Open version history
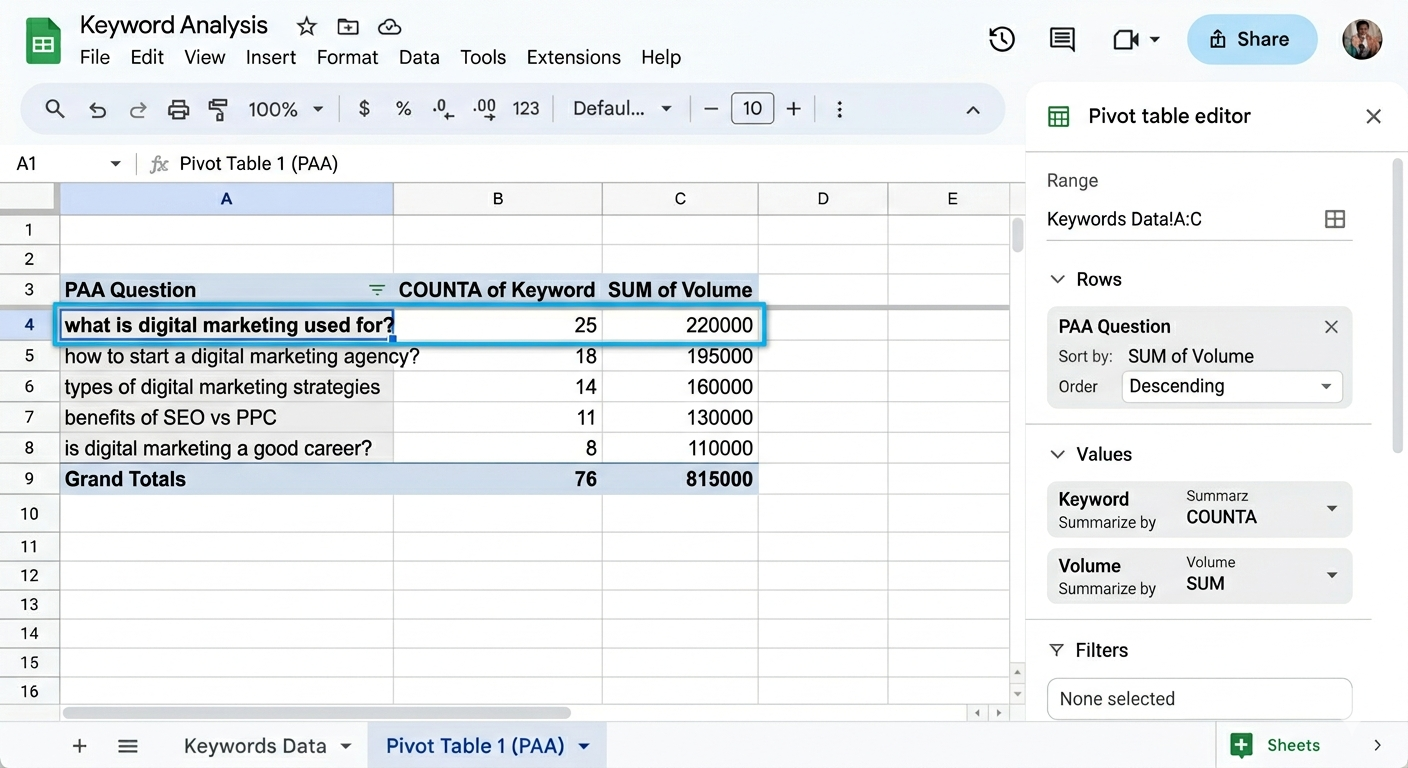Screen dimensions: 1408x768 (1002, 39)
